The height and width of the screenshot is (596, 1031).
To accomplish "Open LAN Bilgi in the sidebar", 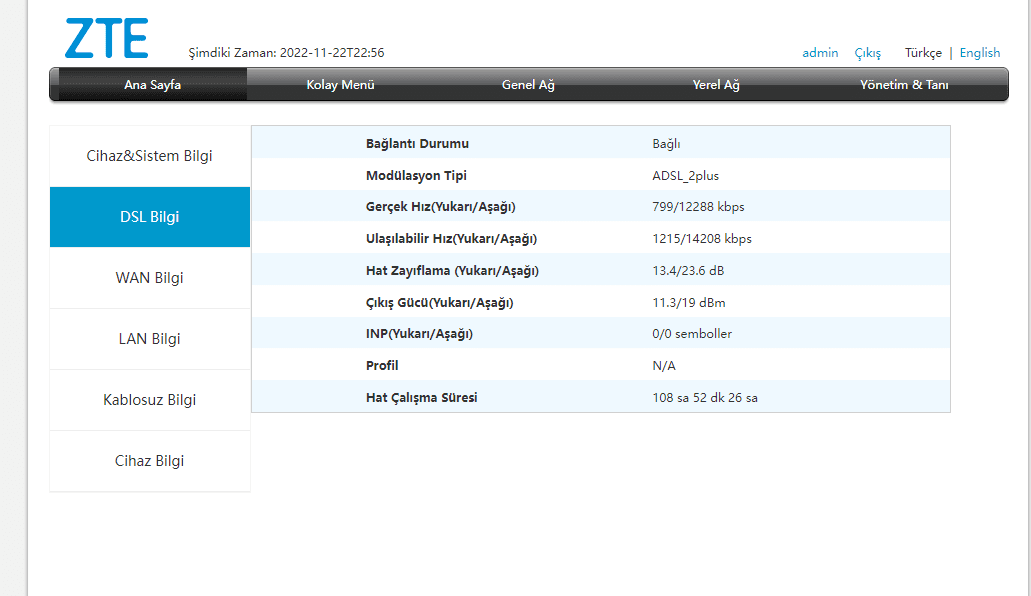I will [150, 339].
